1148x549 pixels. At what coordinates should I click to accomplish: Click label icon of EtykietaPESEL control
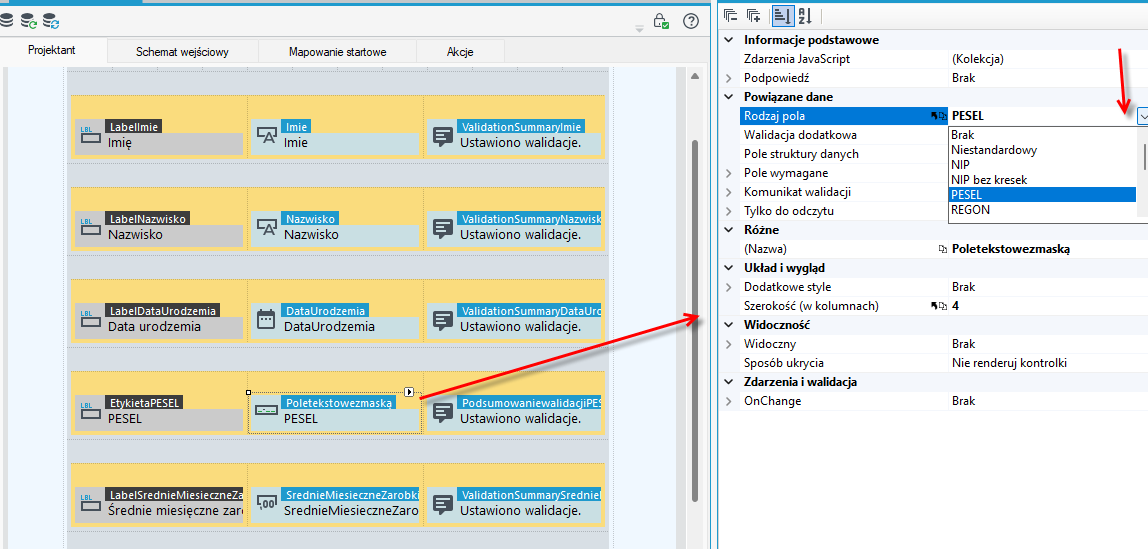[x=89, y=411]
